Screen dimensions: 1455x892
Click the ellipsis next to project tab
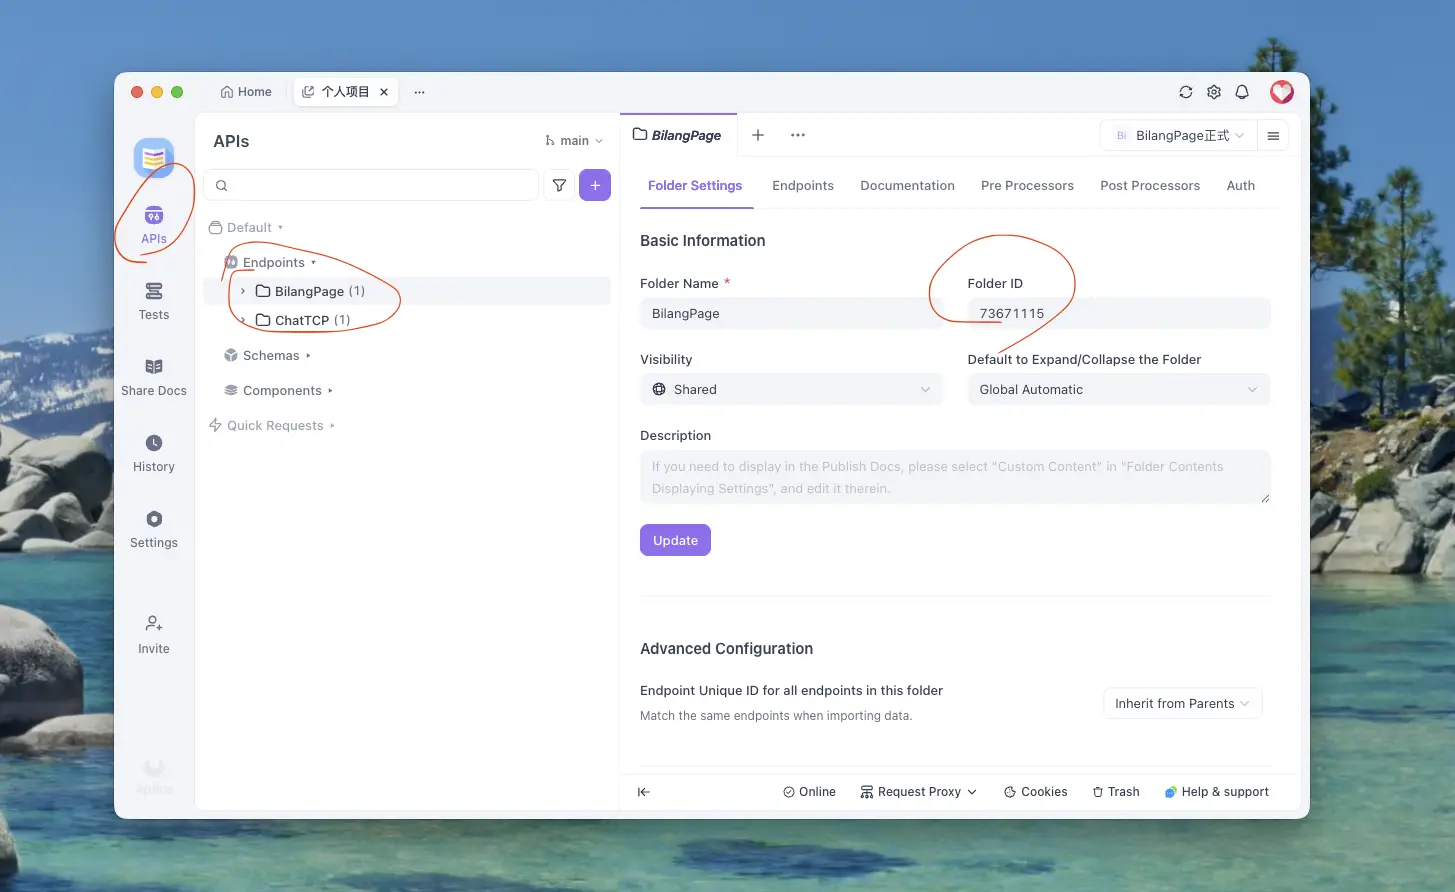click(420, 92)
